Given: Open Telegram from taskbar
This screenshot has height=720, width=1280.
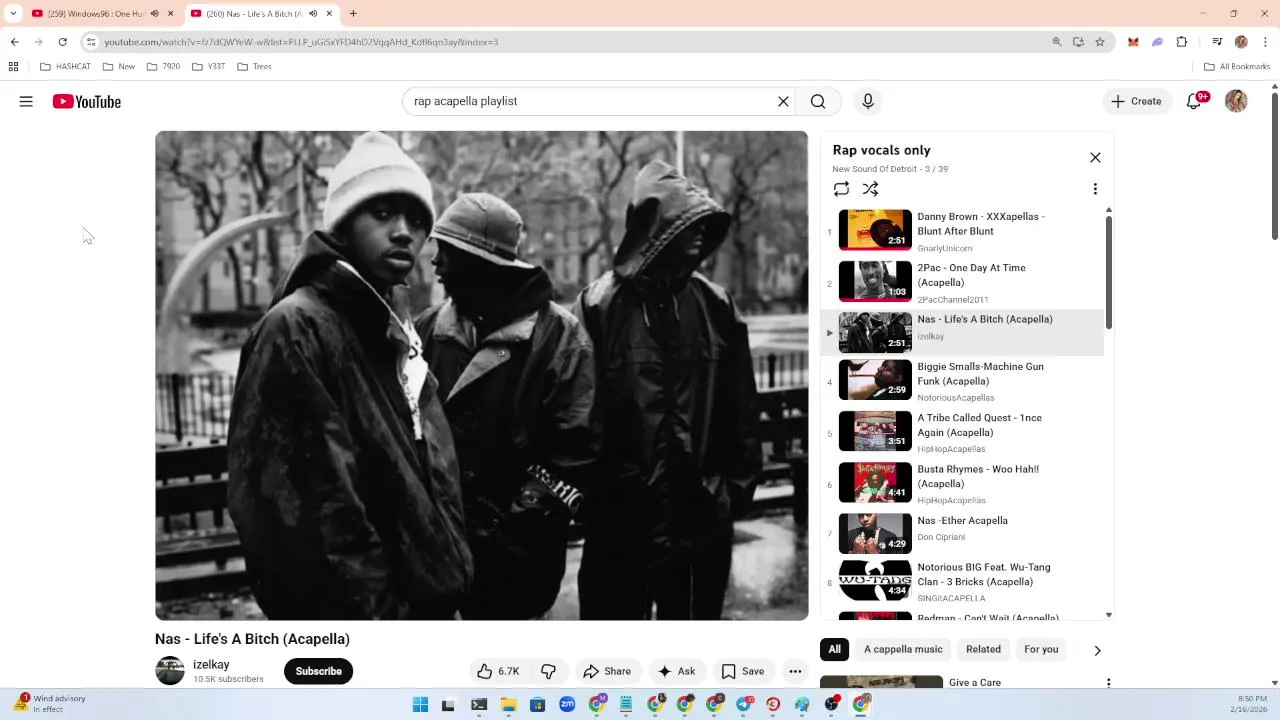Looking at the screenshot, I should (x=743, y=705).
